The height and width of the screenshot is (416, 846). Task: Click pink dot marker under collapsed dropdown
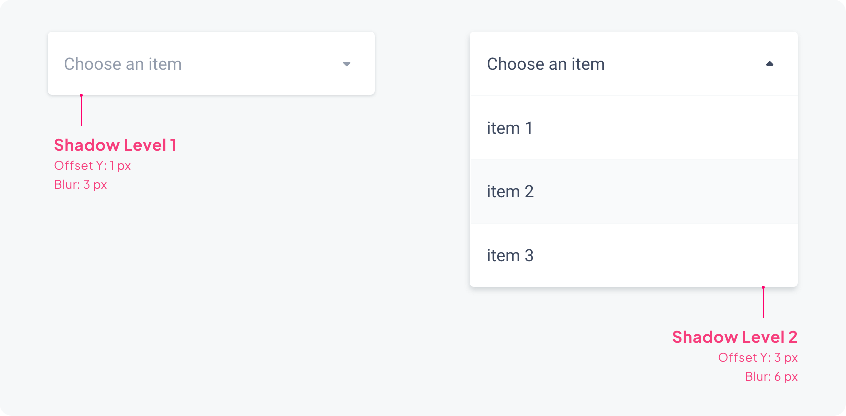tap(81, 96)
